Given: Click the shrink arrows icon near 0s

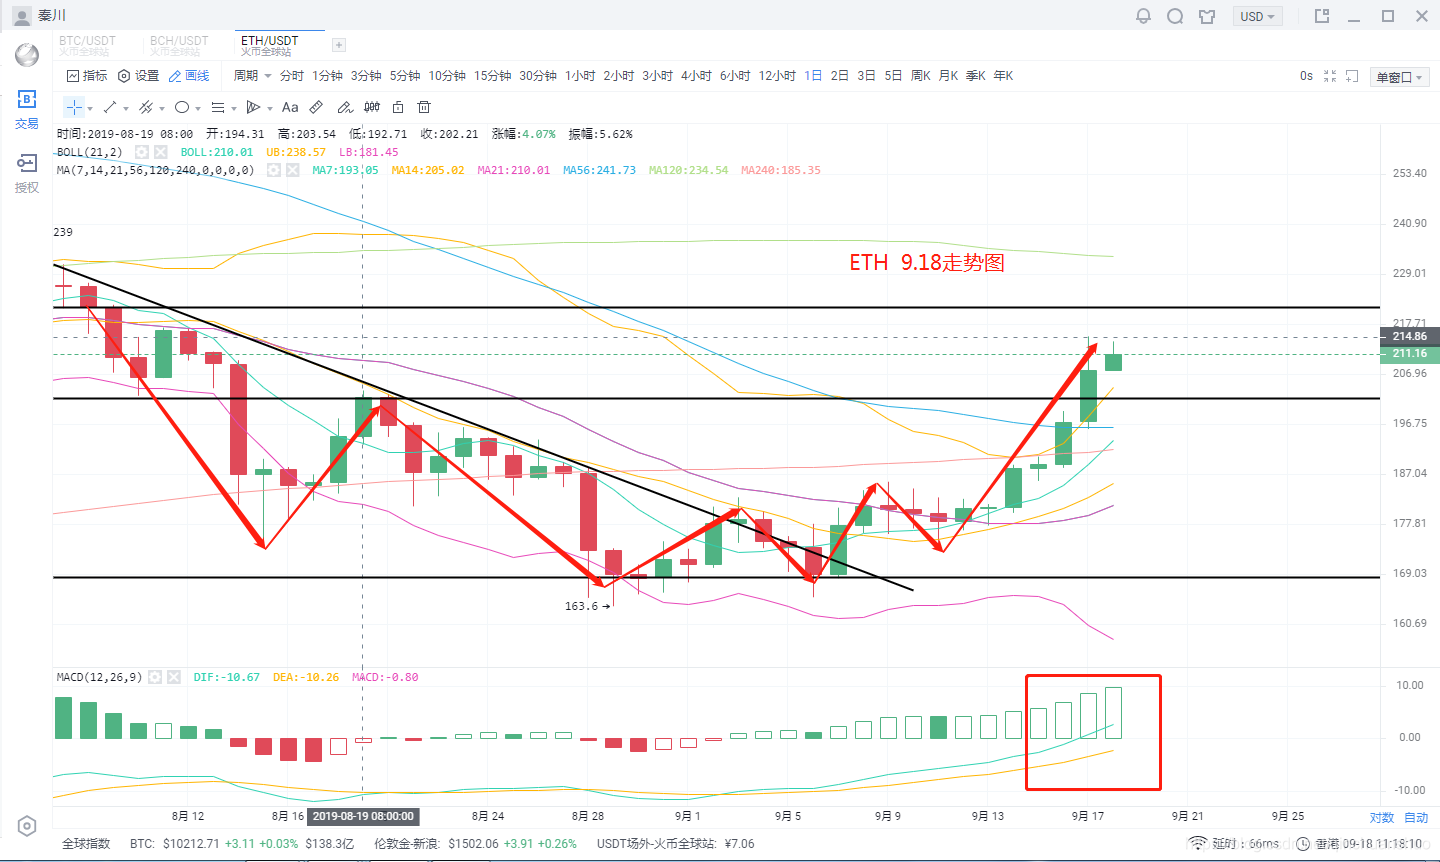Looking at the screenshot, I should coord(1330,76).
